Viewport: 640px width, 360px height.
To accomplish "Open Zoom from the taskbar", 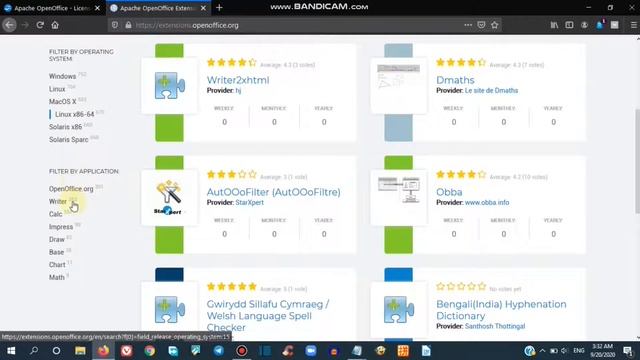I will tap(311, 351).
